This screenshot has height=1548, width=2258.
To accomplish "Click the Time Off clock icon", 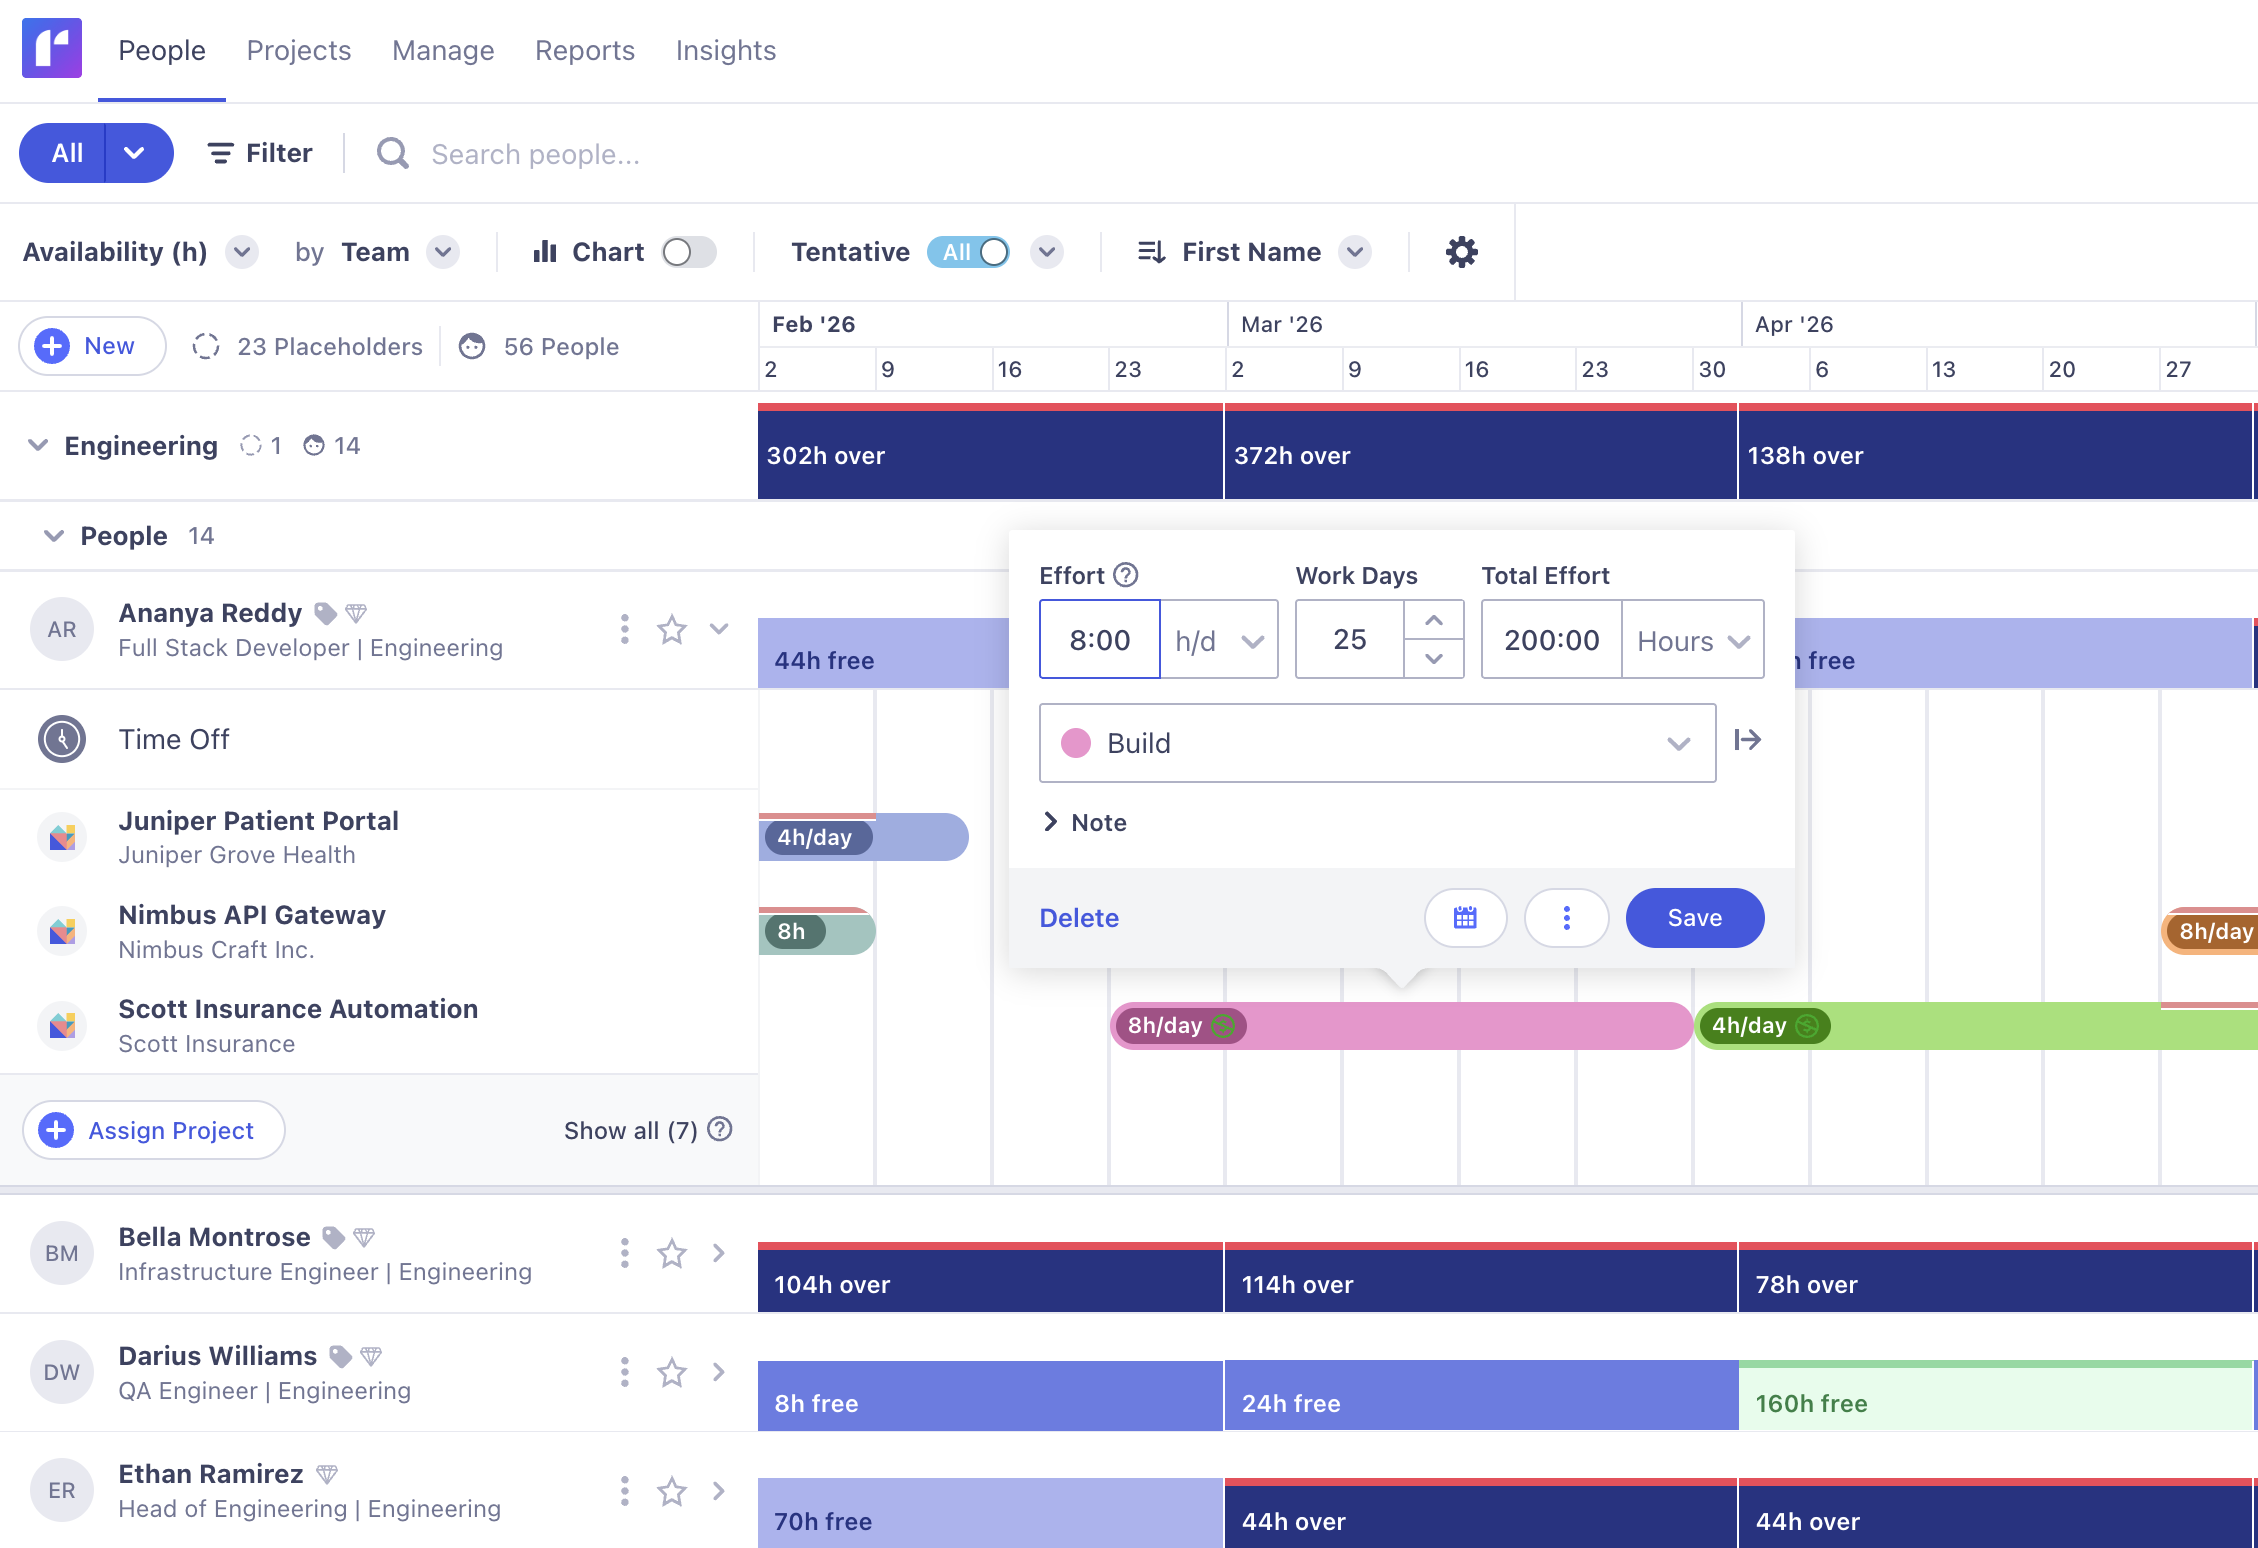I will click(62, 740).
